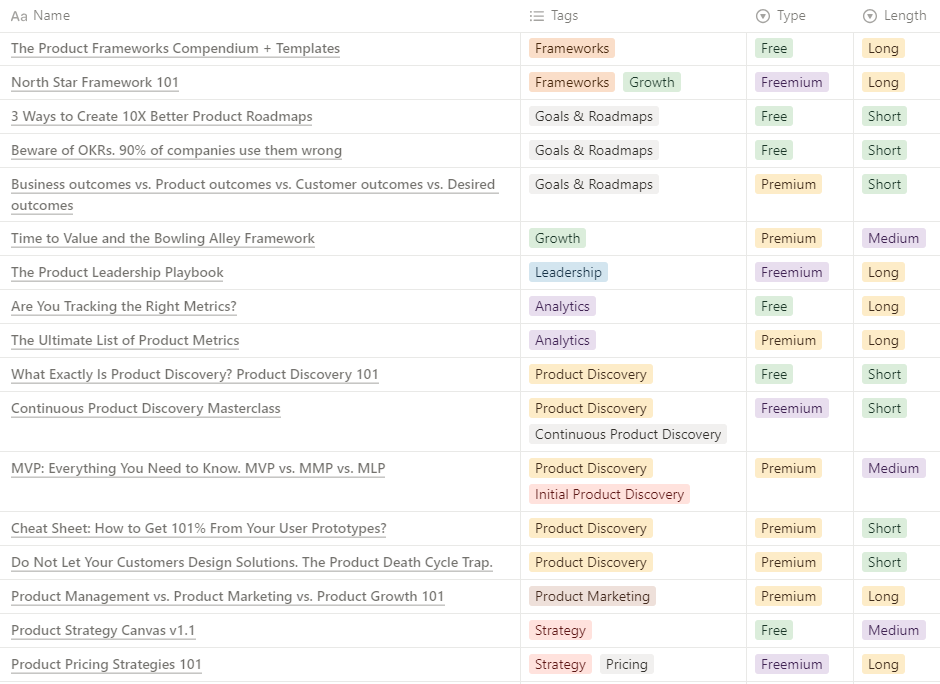Open The Ultimate List of Product Metrics
Screen dimensions: 940x684
point(125,341)
